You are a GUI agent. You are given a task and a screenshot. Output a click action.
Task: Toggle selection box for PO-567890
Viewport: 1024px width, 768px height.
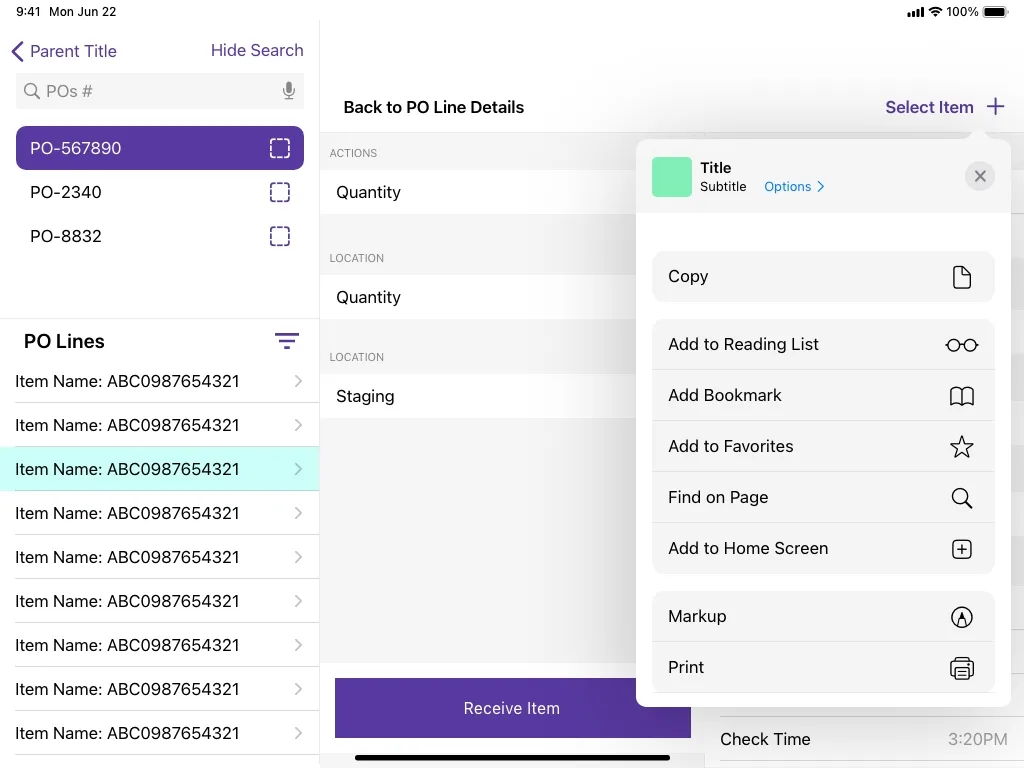(x=280, y=148)
